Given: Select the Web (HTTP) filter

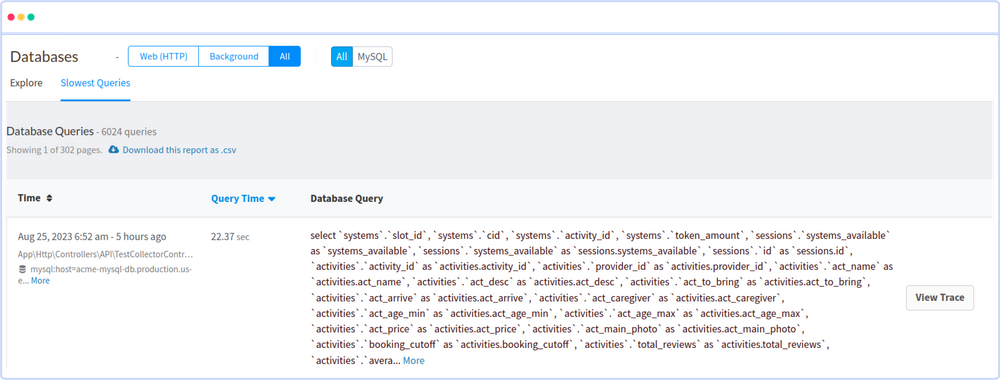Looking at the screenshot, I should pos(163,56).
